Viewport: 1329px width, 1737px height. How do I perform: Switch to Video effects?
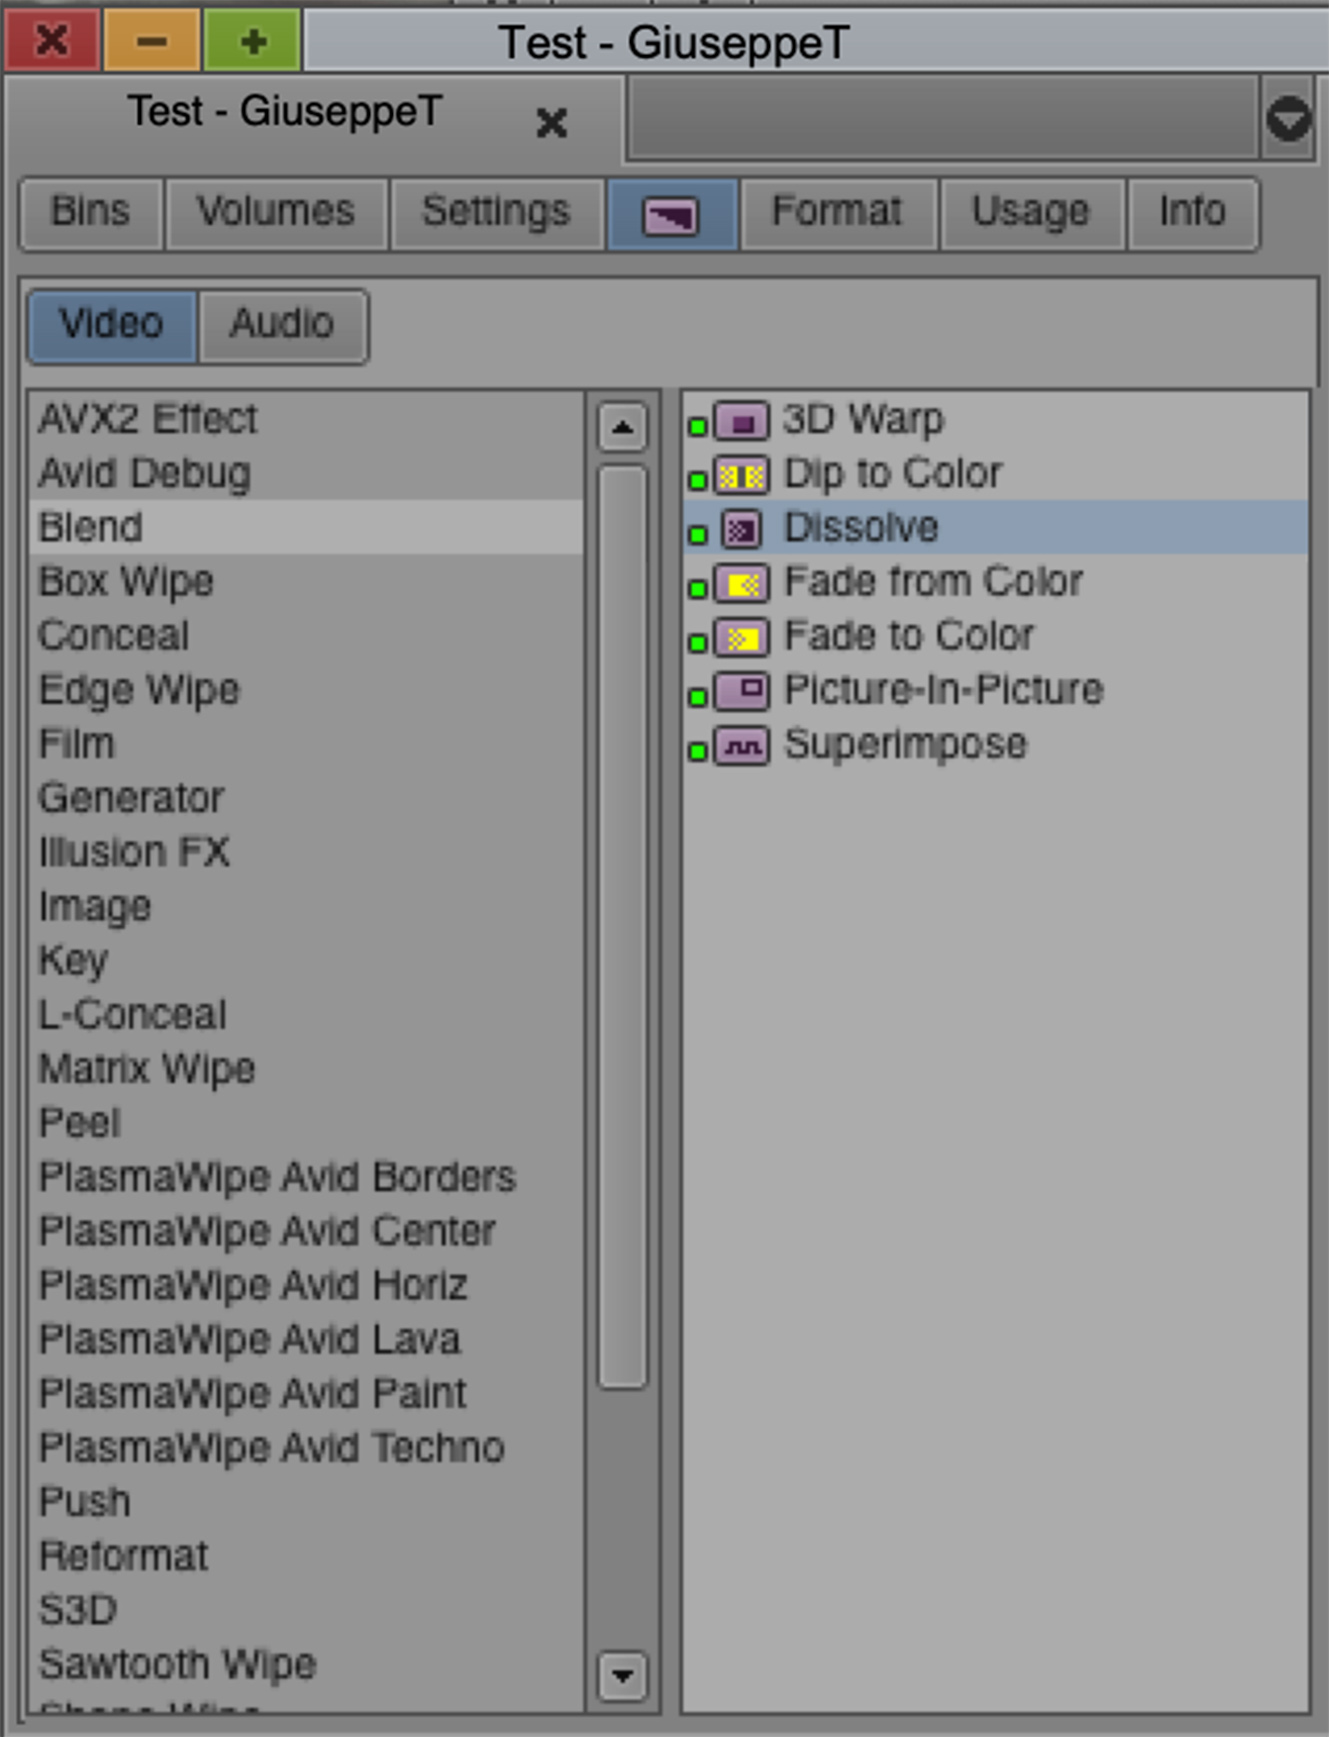[111, 325]
